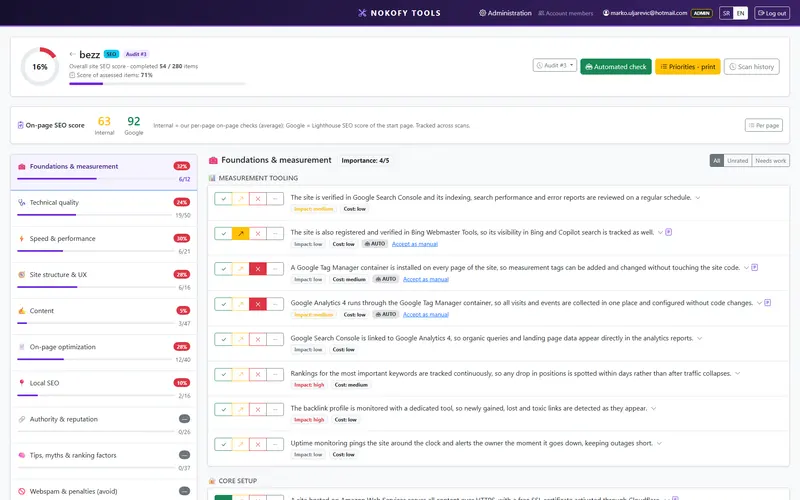Click the back arrow next to bezz
Viewport: 800px width, 500px height.
tap(72, 54)
